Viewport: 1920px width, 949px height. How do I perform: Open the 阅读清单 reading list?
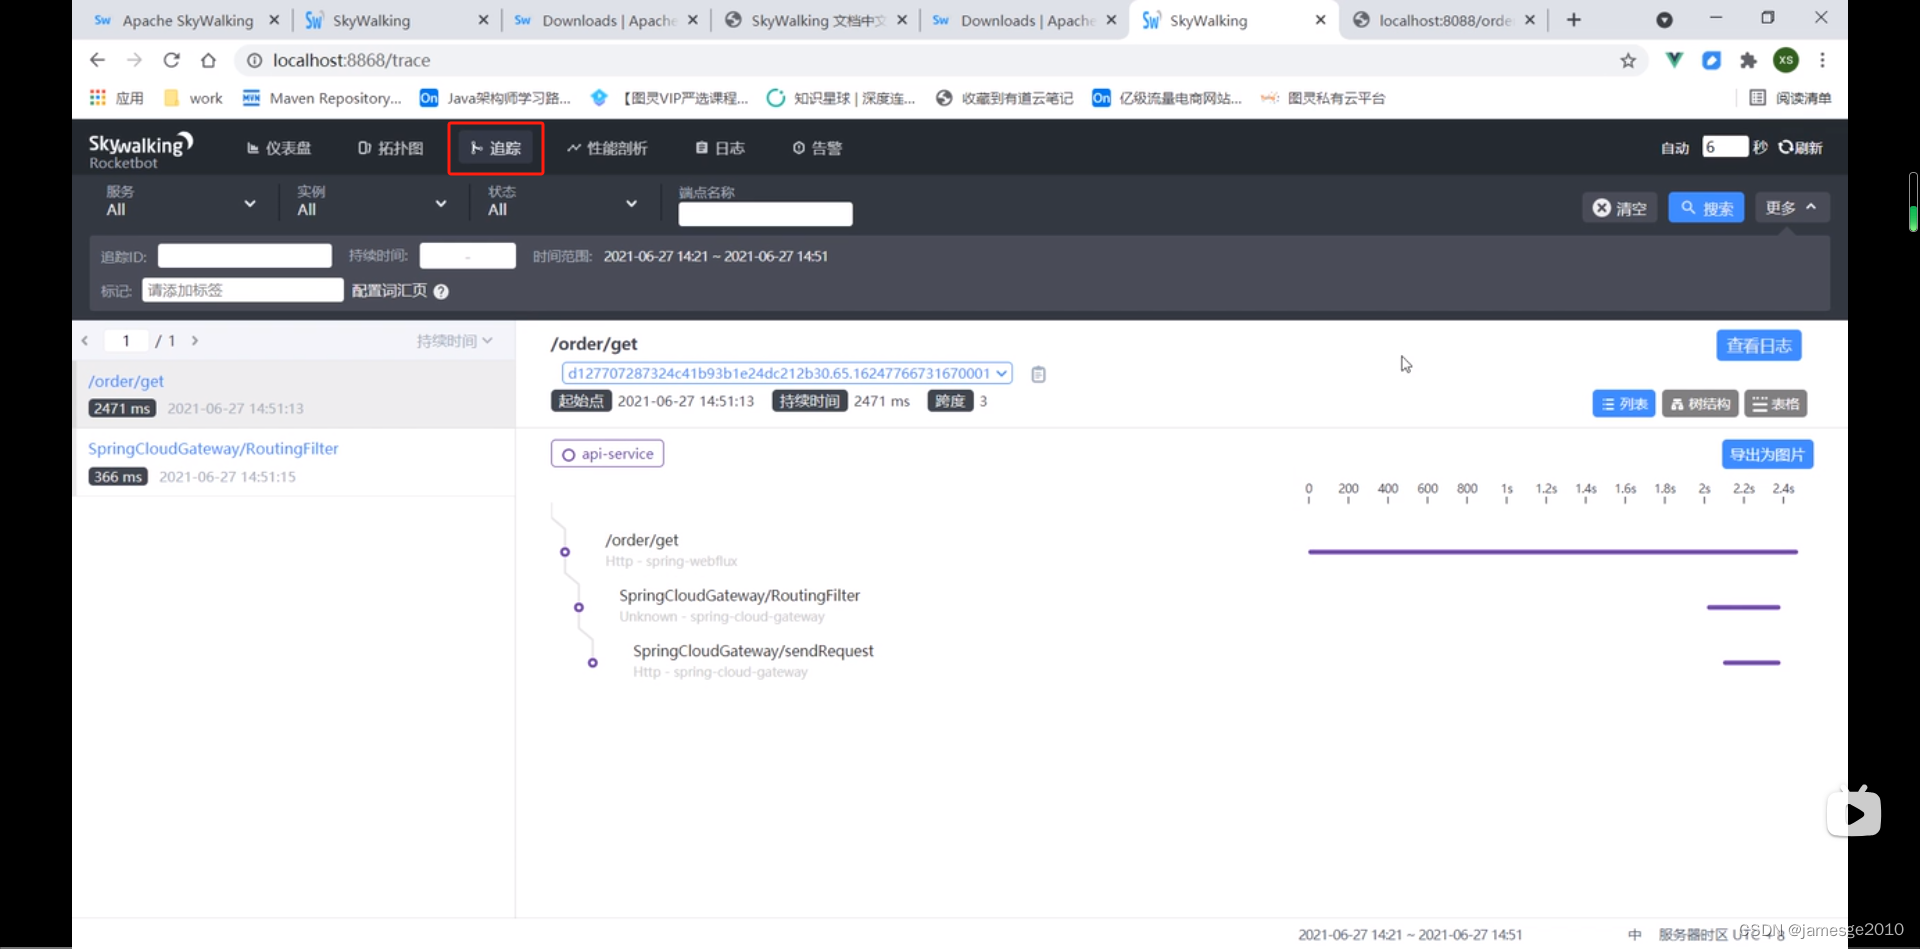click(1791, 98)
